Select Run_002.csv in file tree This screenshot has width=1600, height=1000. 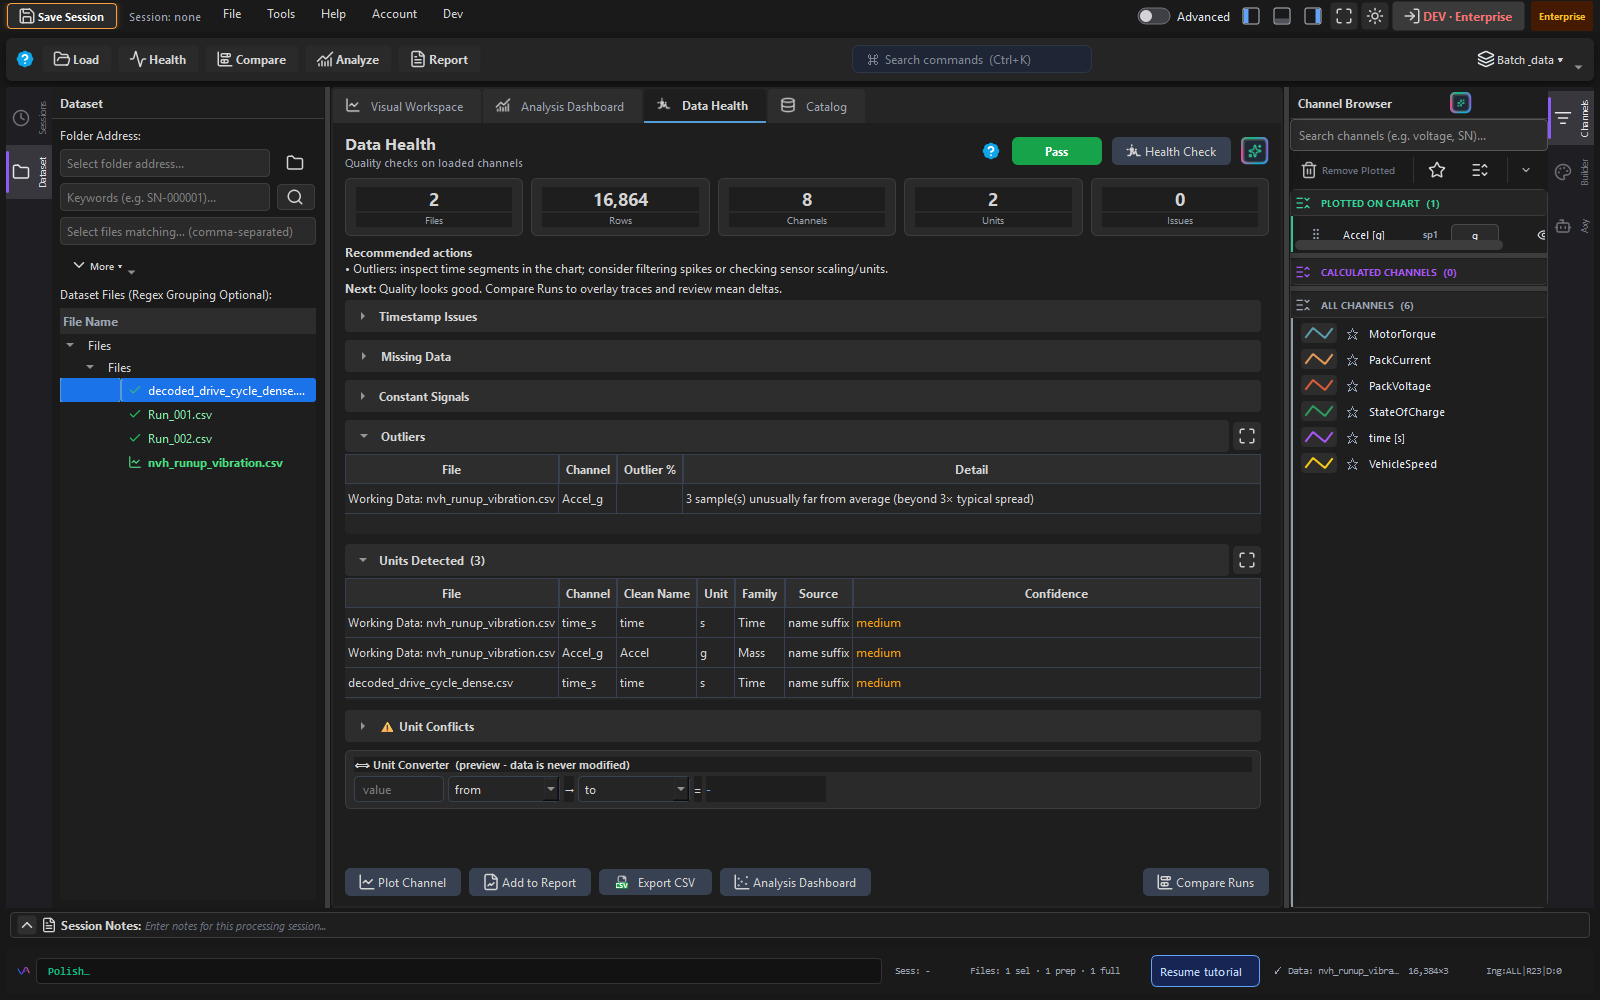point(180,438)
